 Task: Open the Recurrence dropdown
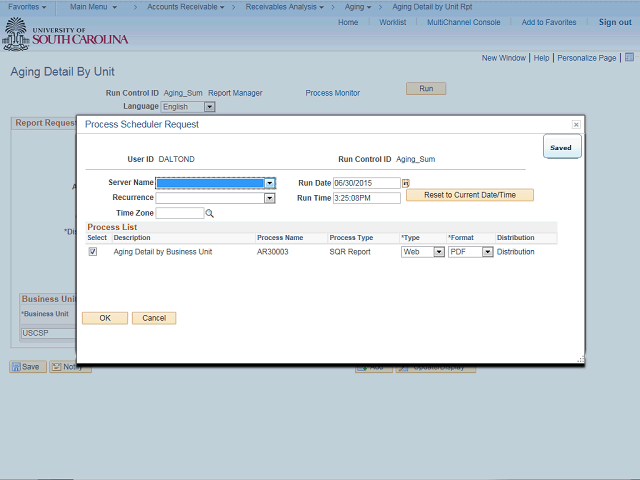tap(269, 198)
